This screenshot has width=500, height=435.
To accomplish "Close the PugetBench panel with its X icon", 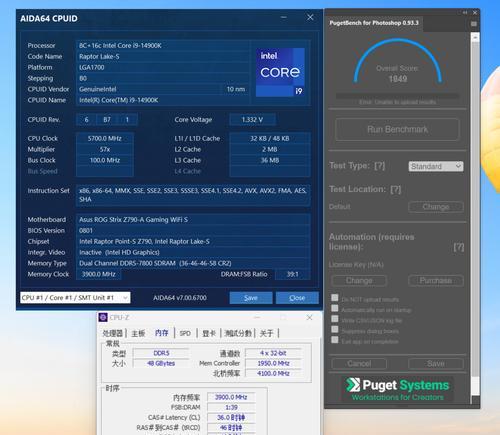I will (x=475, y=13).
